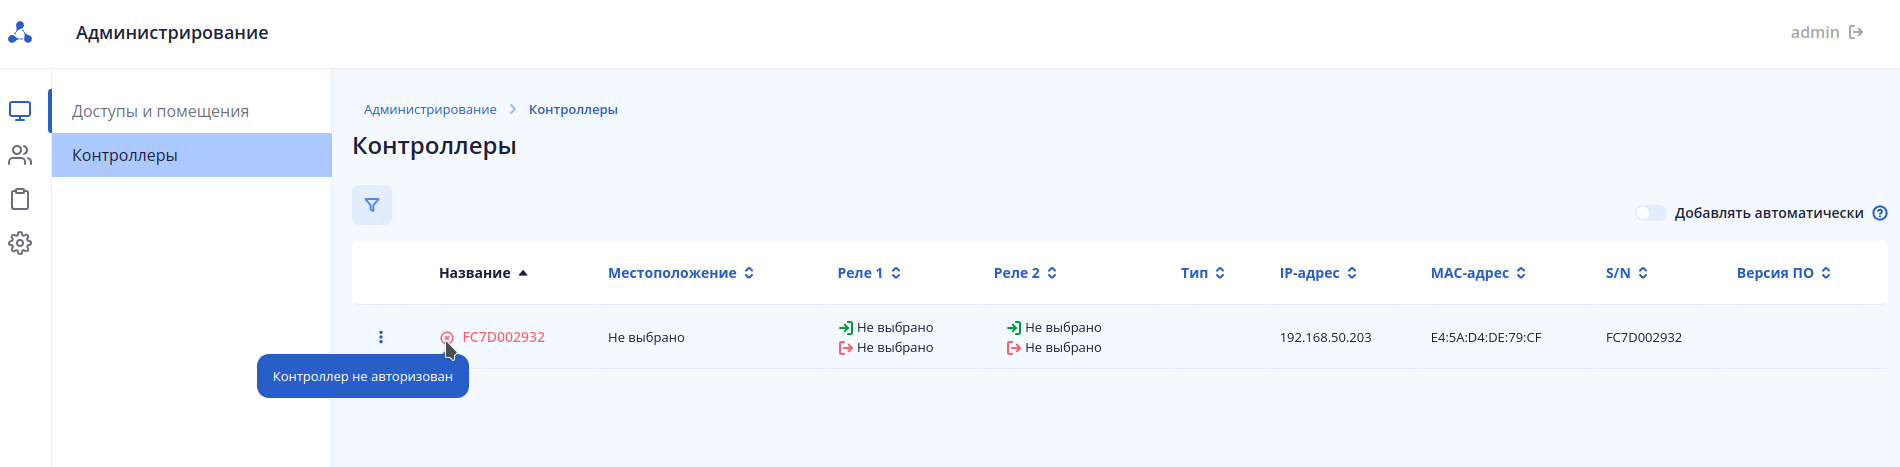The width and height of the screenshot is (1900, 467).
Task: Open the controllers filter
Action: (x=372, y=205)
